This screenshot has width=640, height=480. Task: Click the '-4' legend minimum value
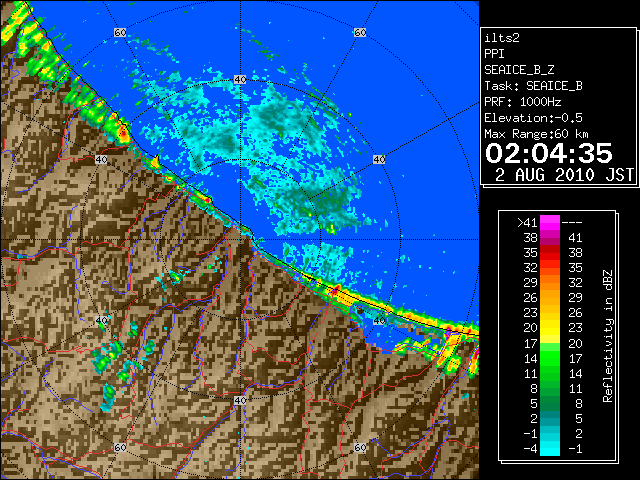click(x=531, y=449)
